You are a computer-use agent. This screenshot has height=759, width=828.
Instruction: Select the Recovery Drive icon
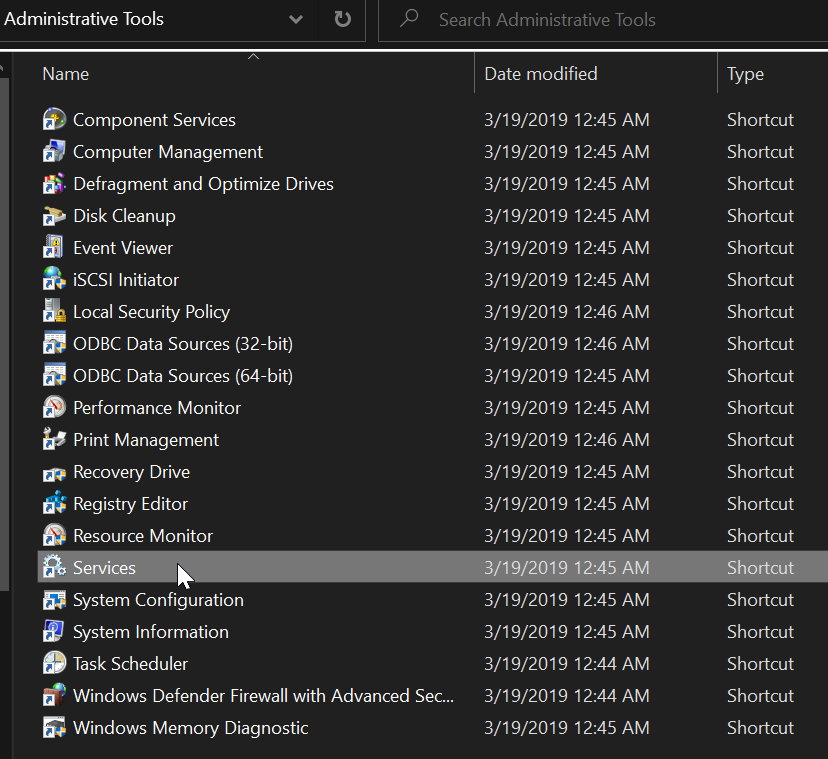click(54, 472)
